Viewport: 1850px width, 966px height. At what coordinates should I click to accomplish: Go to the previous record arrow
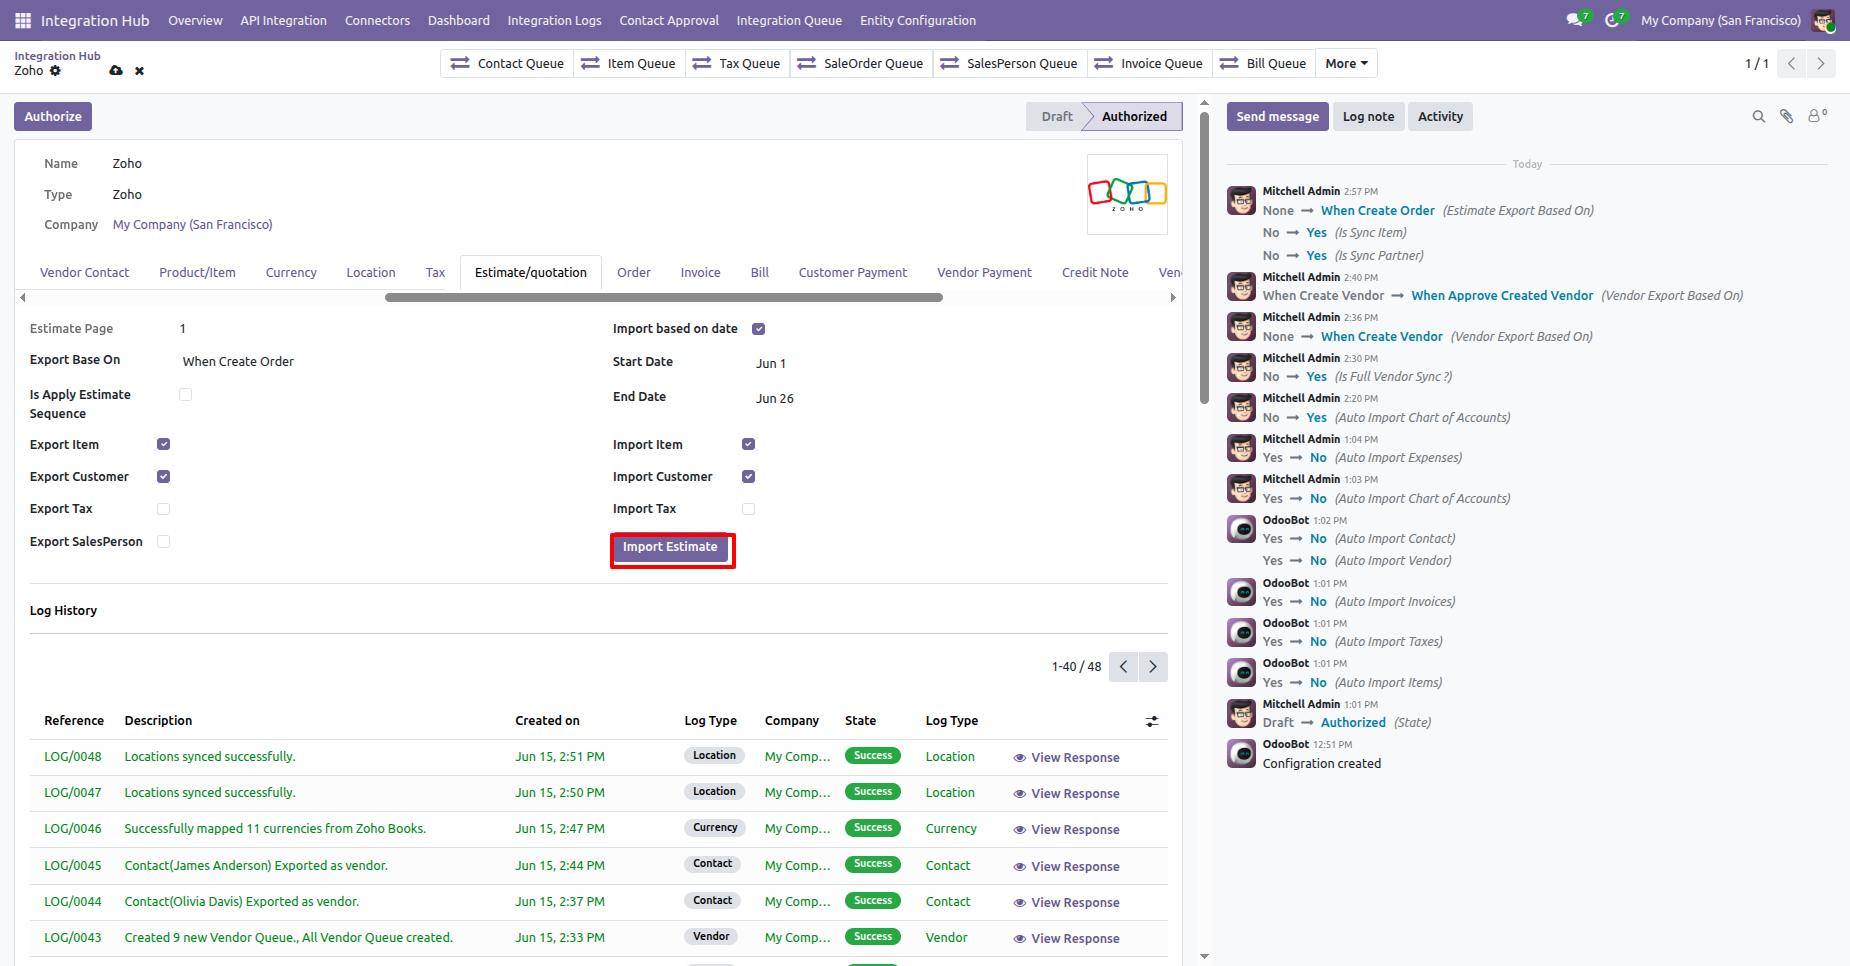tap(1791, 64)
